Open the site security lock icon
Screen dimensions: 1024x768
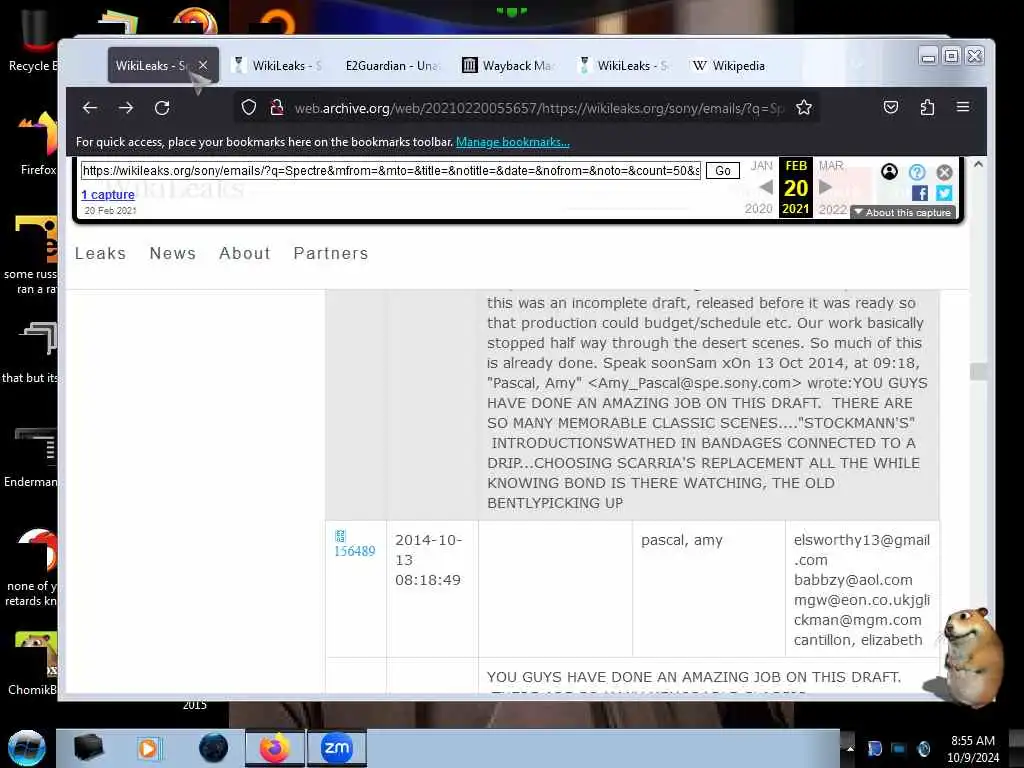coord(277,107)
